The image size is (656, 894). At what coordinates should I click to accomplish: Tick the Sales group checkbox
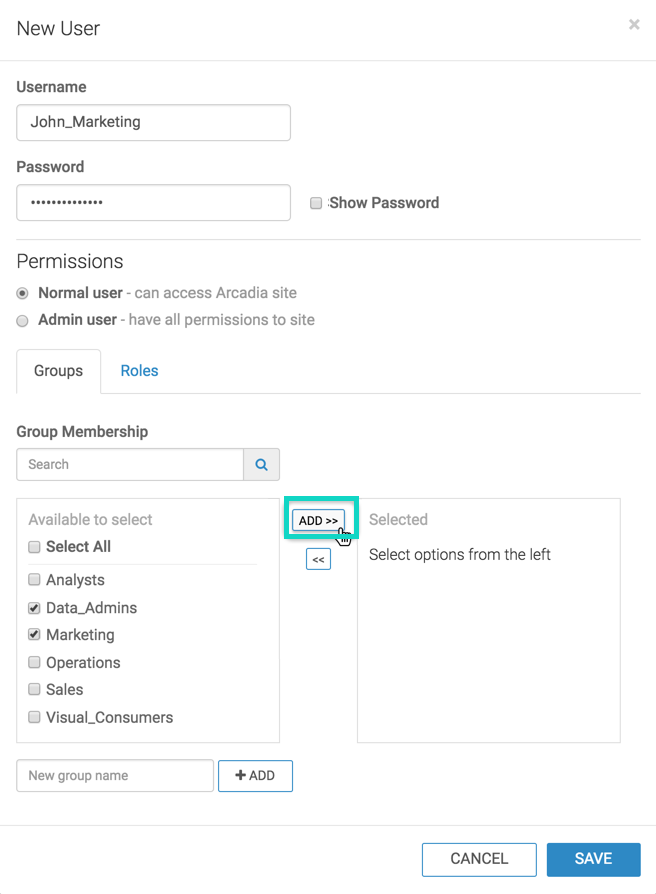[34, 690]
